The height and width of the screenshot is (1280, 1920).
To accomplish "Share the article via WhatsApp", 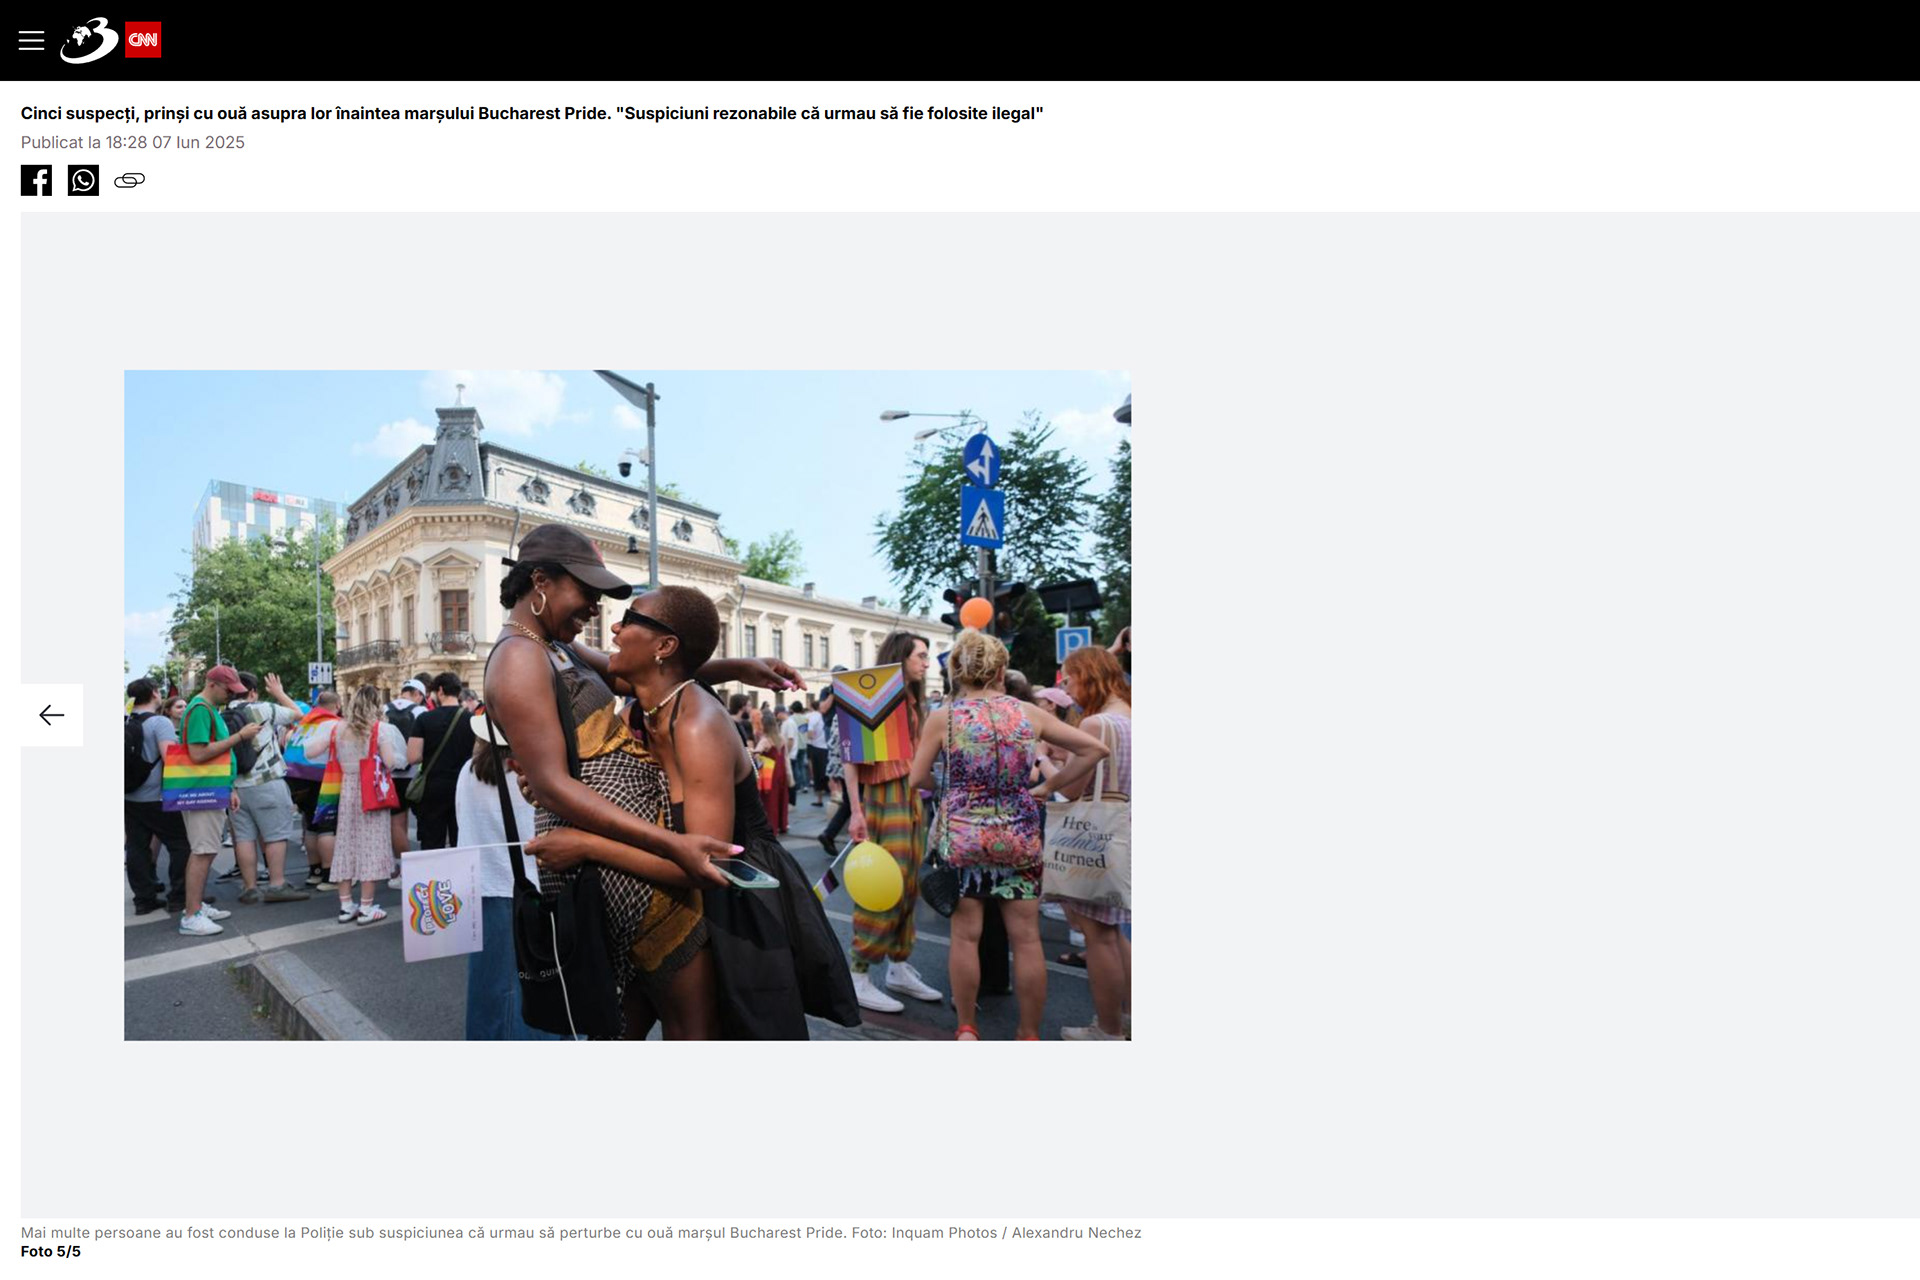I will 83,180.
